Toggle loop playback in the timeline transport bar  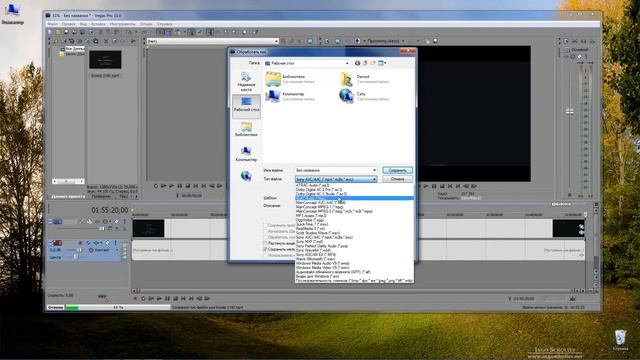point(143,298)
